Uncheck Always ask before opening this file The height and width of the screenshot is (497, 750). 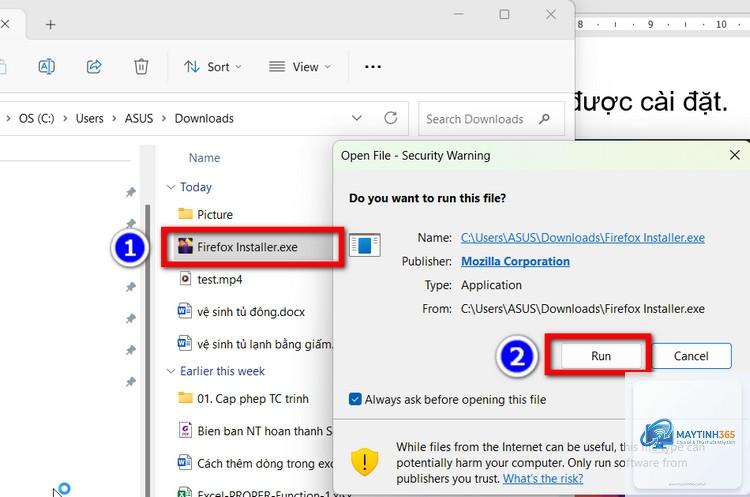[355, 399]
